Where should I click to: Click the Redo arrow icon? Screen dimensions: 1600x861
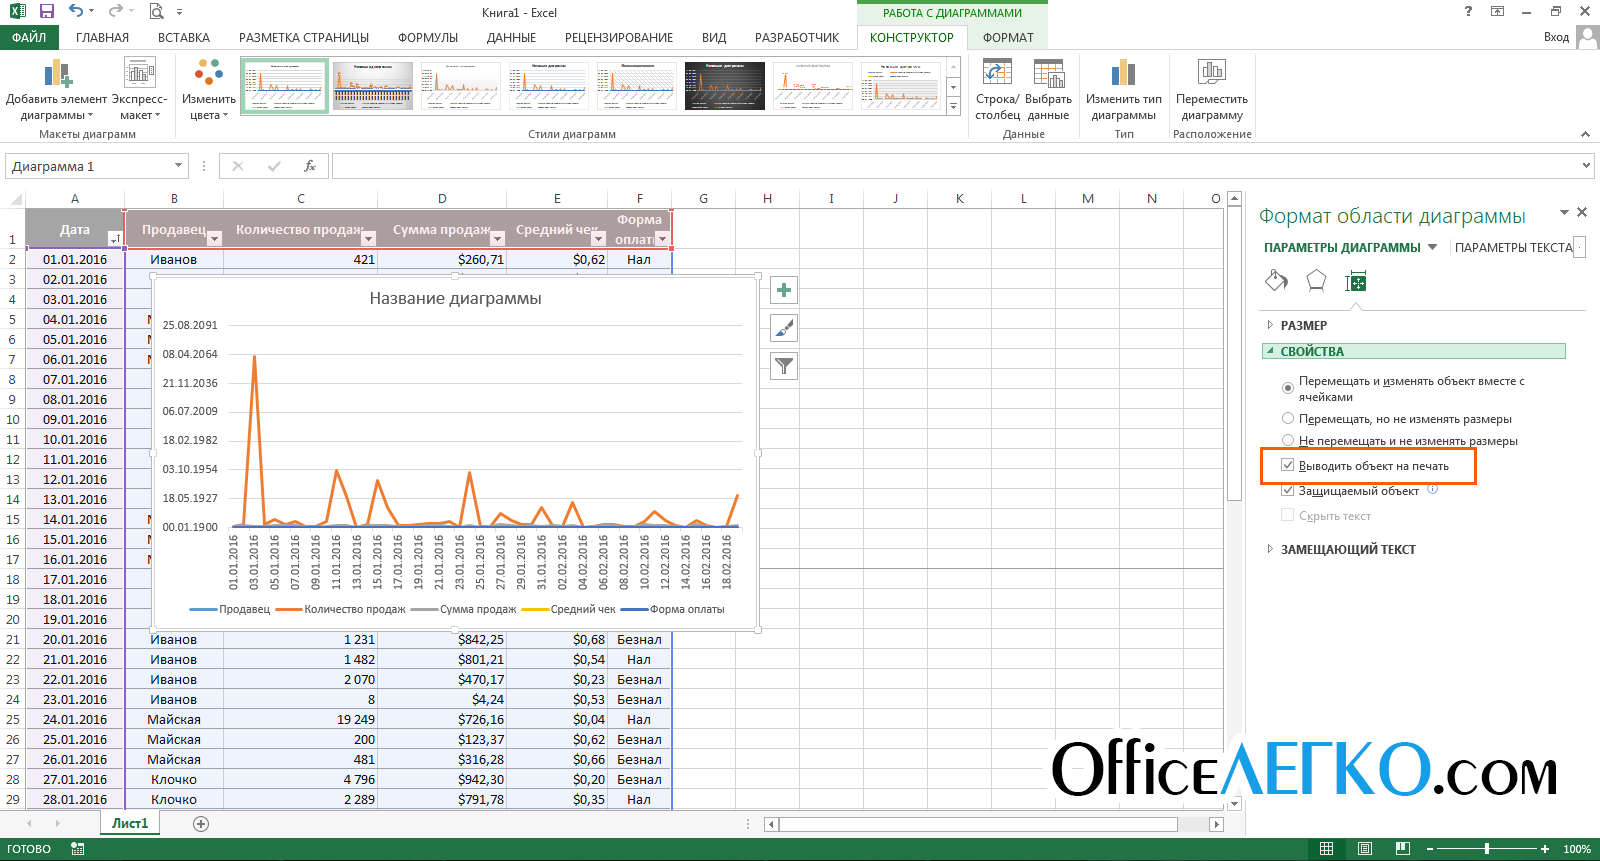[x=115, y=12]
